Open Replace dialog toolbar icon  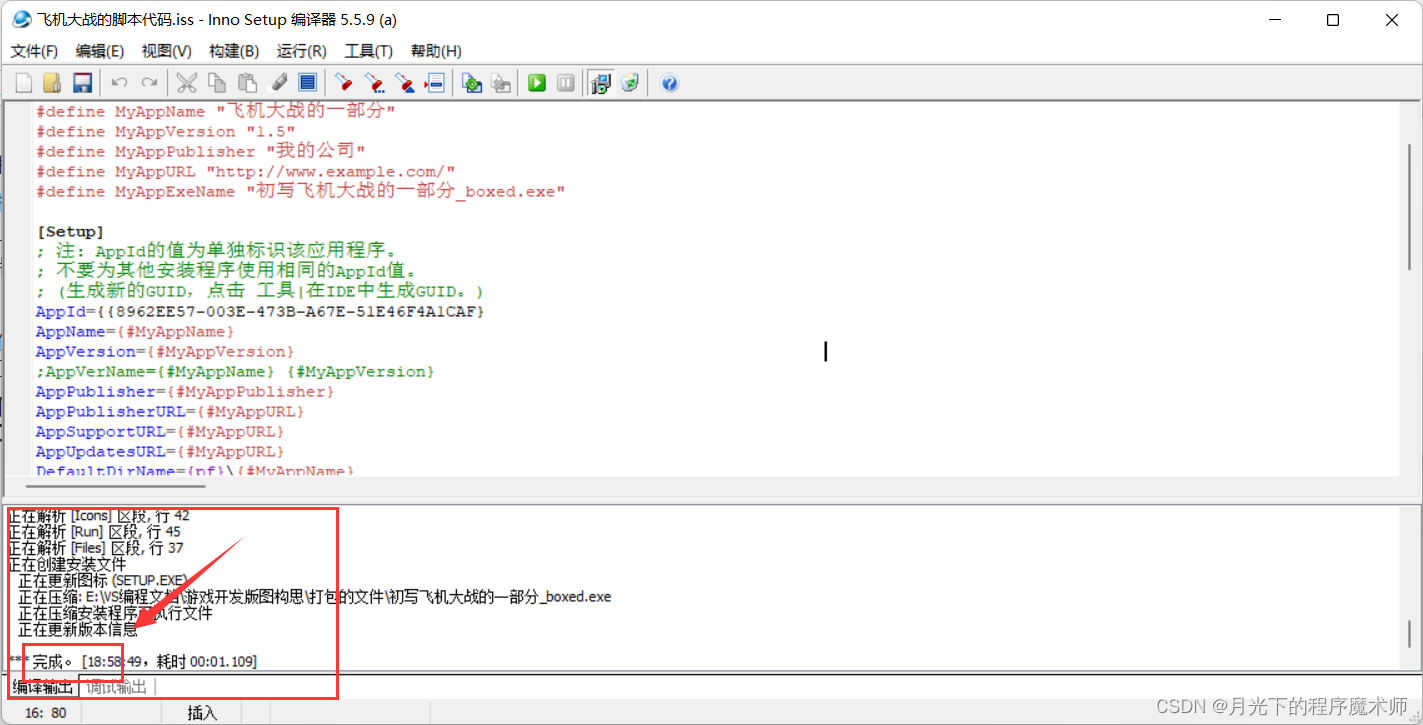click(404, 83)
